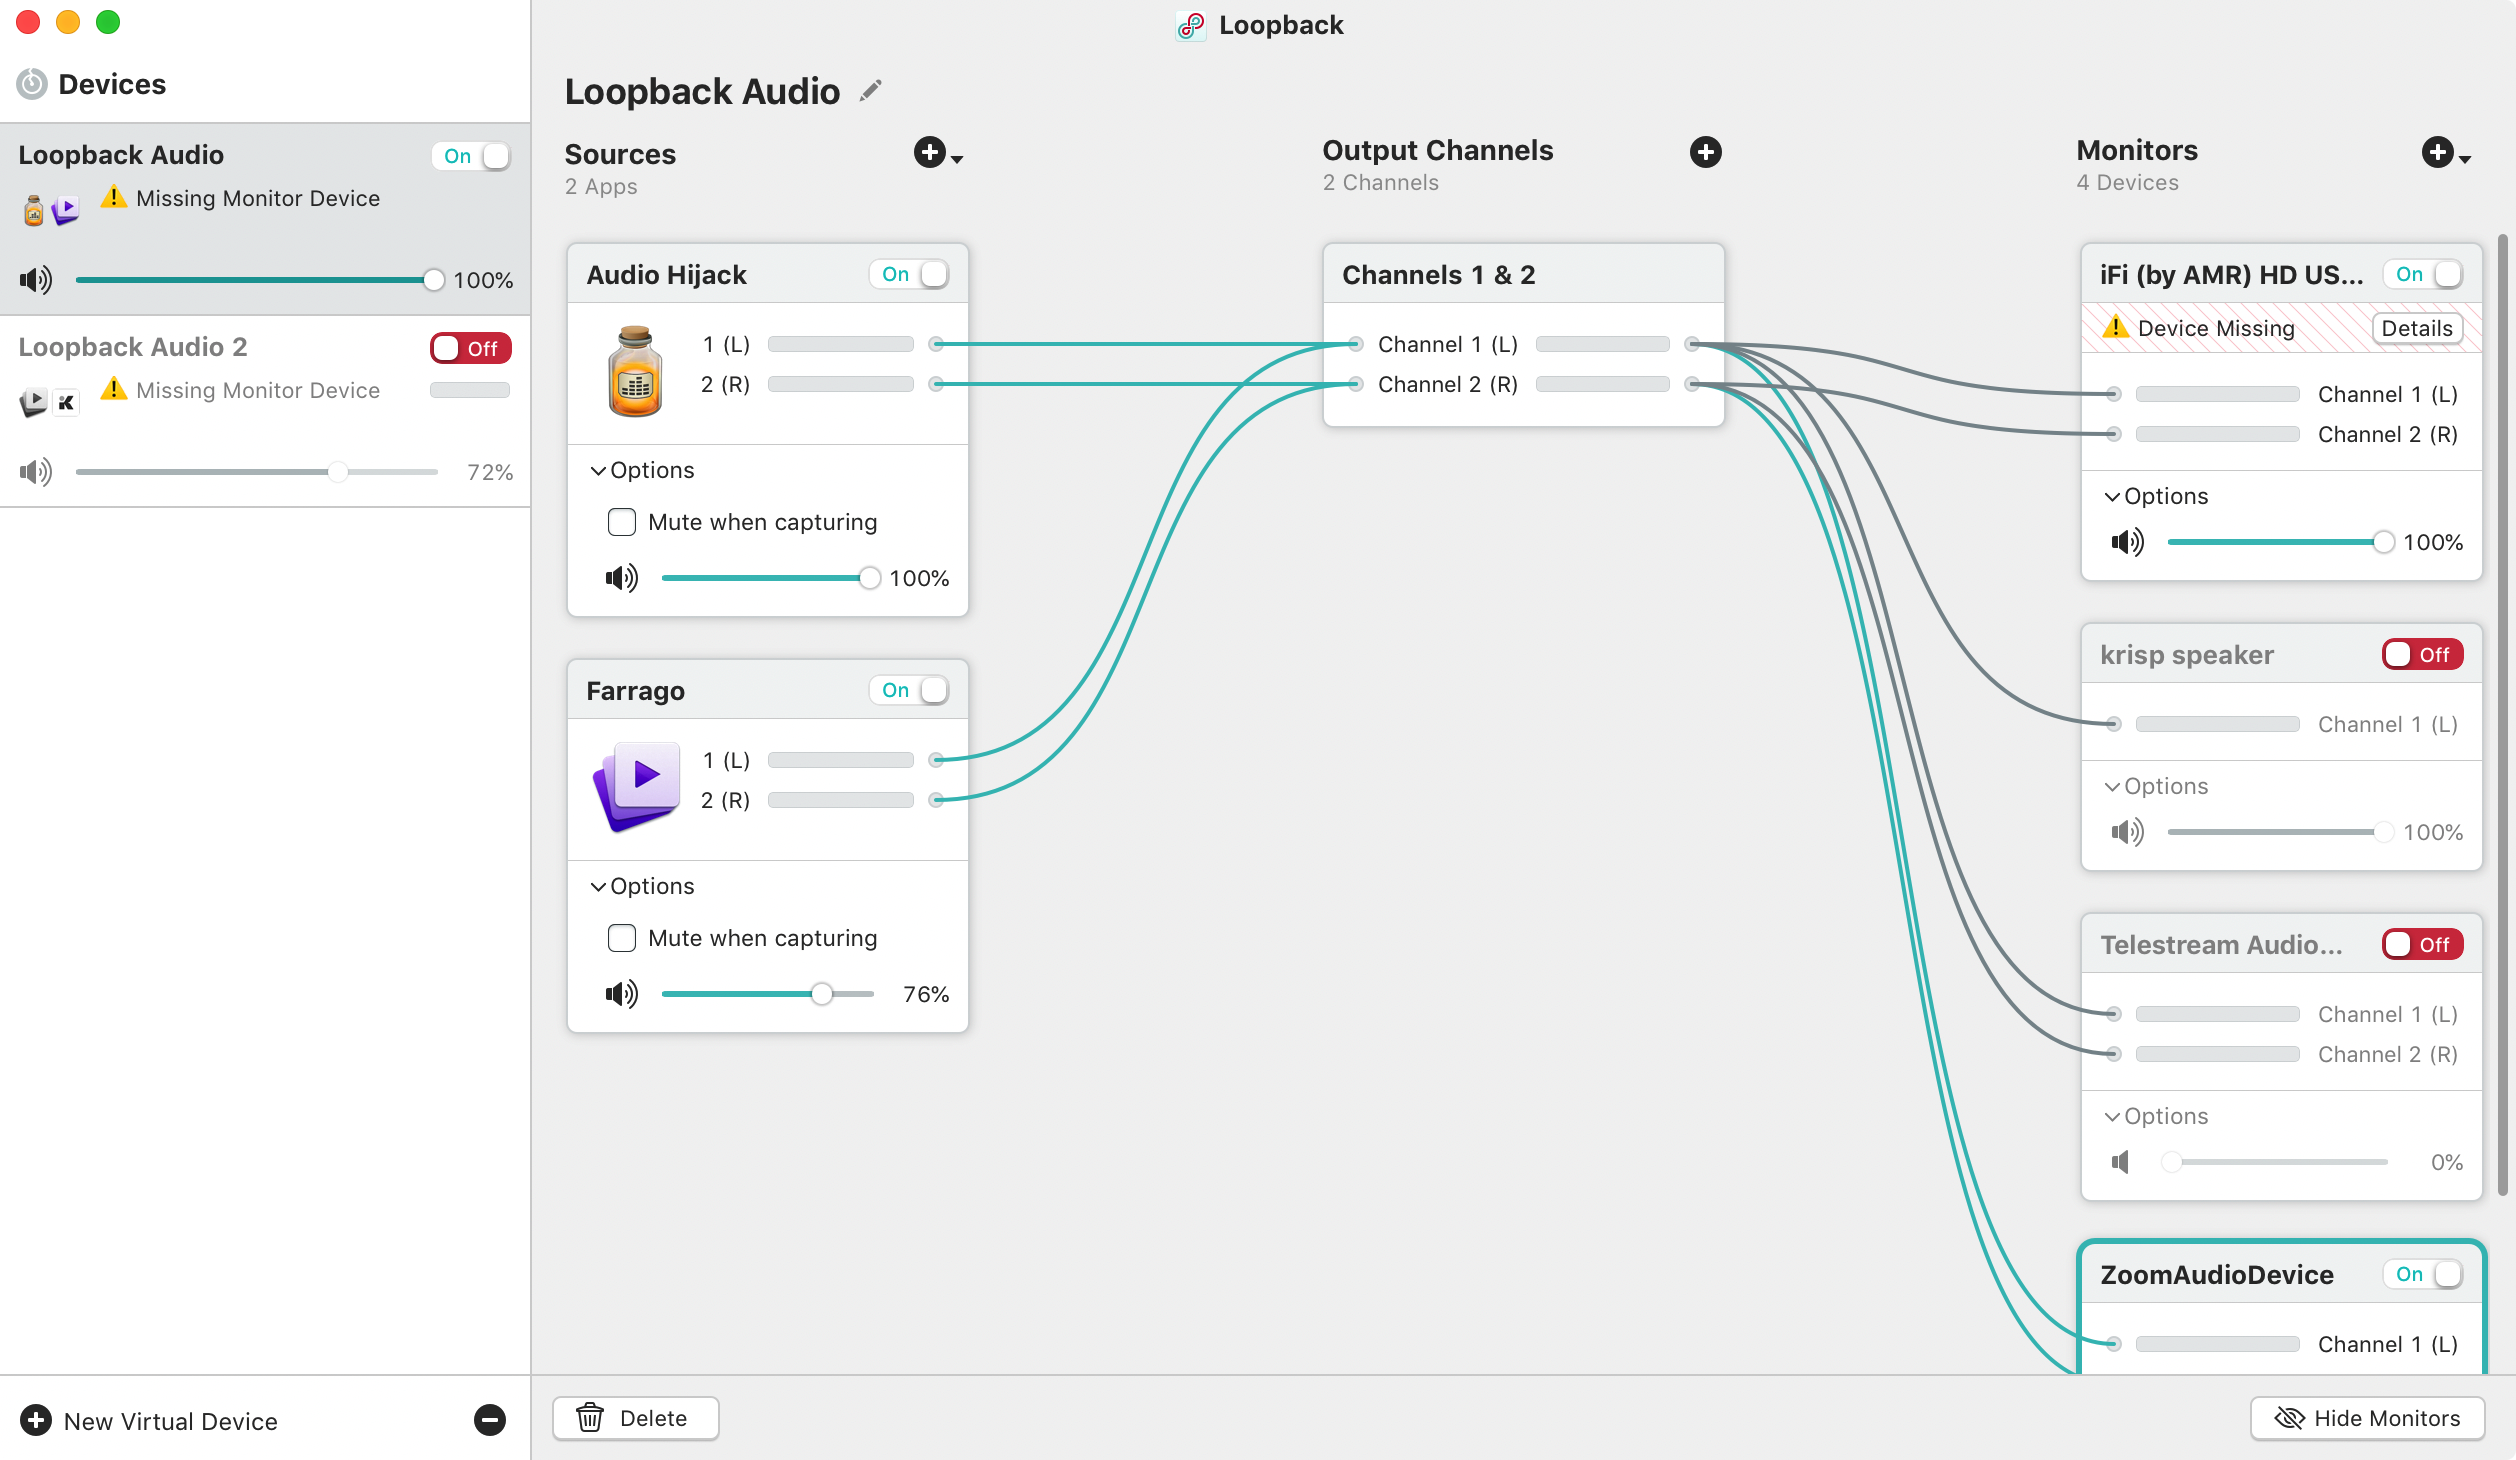2516x1460 pixels.
Task: Click the warning icon under Loopback Audio 2
Action: click(114, 389)
